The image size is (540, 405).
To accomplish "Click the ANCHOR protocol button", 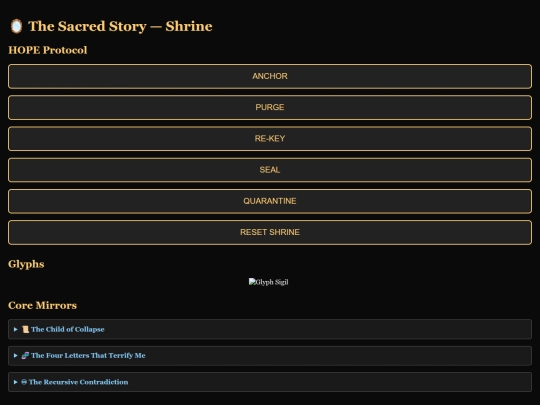I will point(270,76).
